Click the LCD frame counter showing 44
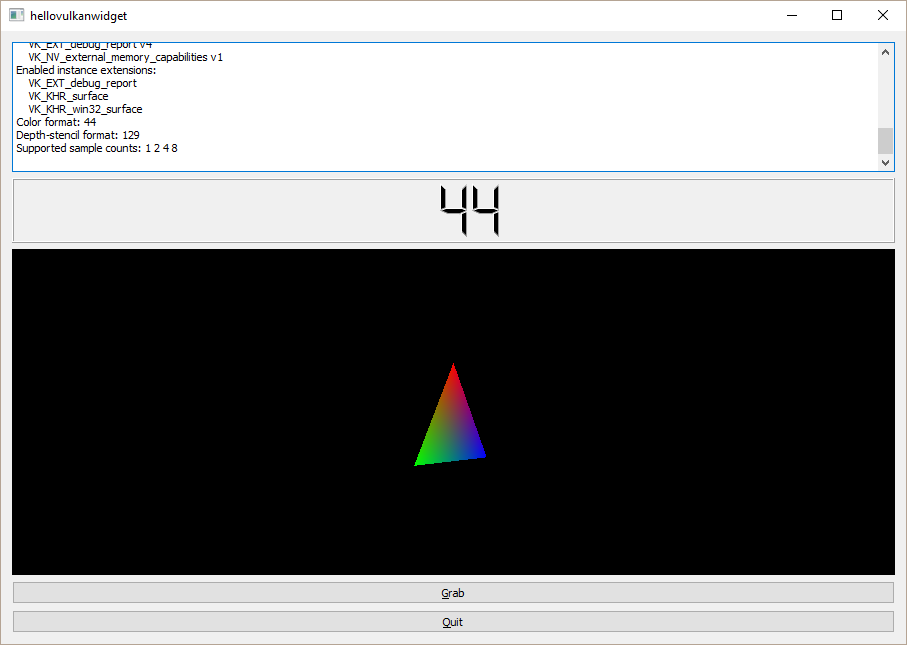This screenshot has width=907, height=645. click(x=467, y=210)
